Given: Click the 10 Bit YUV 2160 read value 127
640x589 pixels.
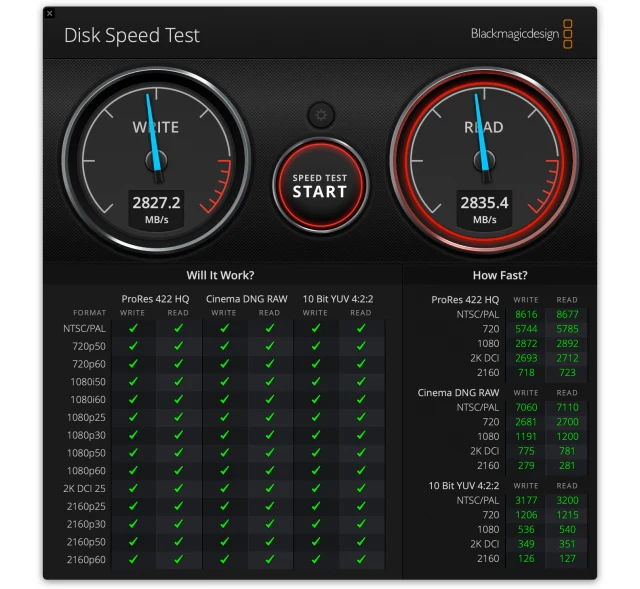Looking at the screenshot, I should [x=567, y=558].
